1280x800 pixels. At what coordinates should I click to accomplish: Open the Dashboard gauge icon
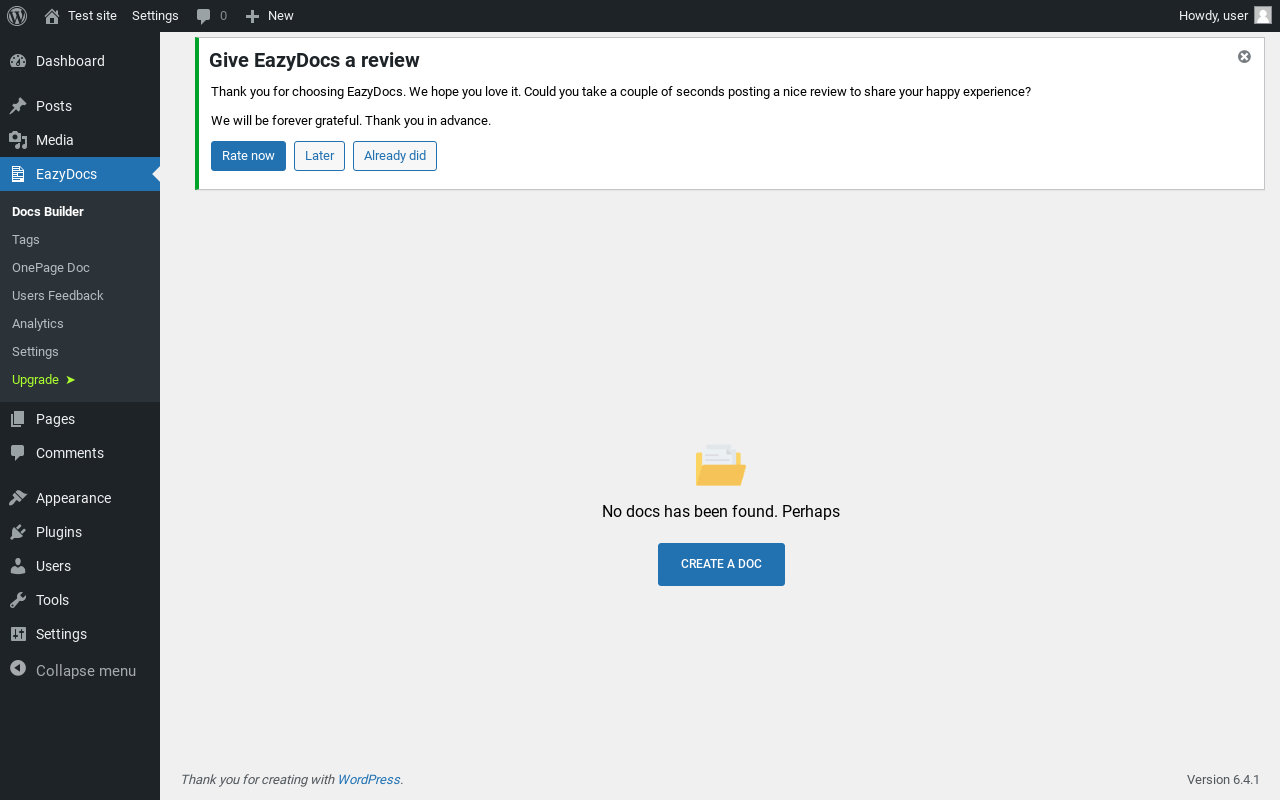click(x=18, y=61)
